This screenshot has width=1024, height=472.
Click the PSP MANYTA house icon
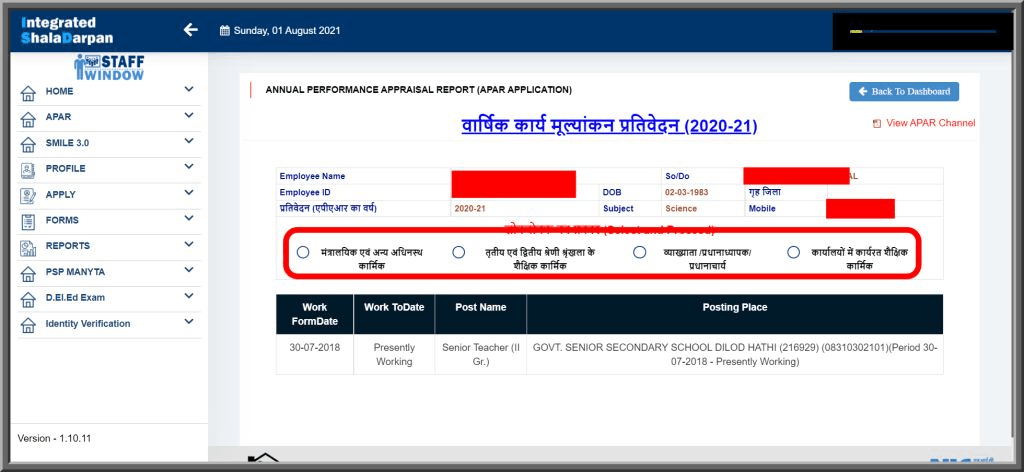pyautogui.click(x=28, y=273)
